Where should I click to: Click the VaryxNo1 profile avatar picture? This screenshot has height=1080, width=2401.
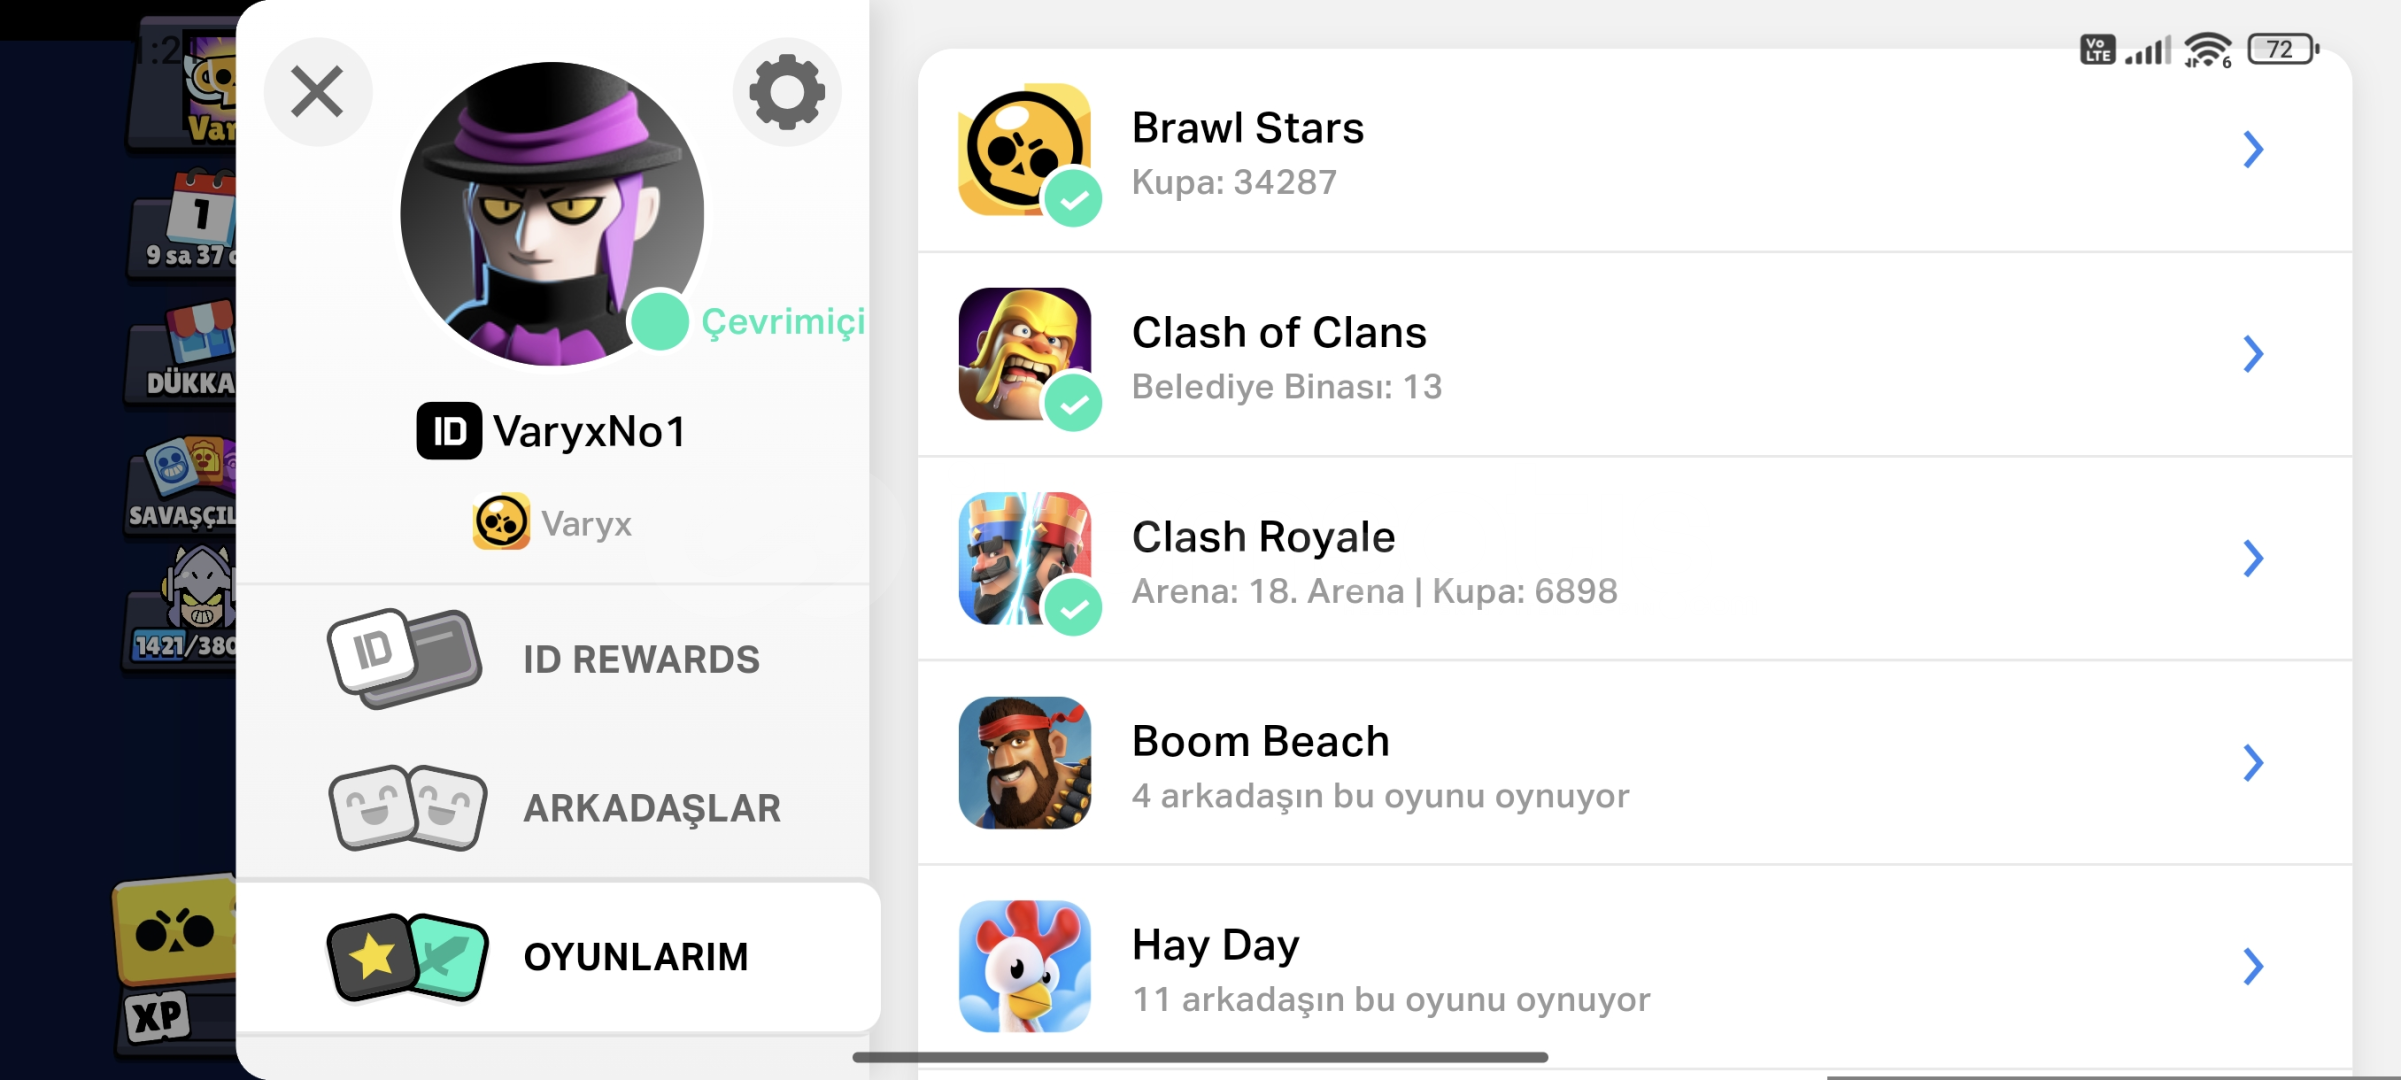point(552,214)
